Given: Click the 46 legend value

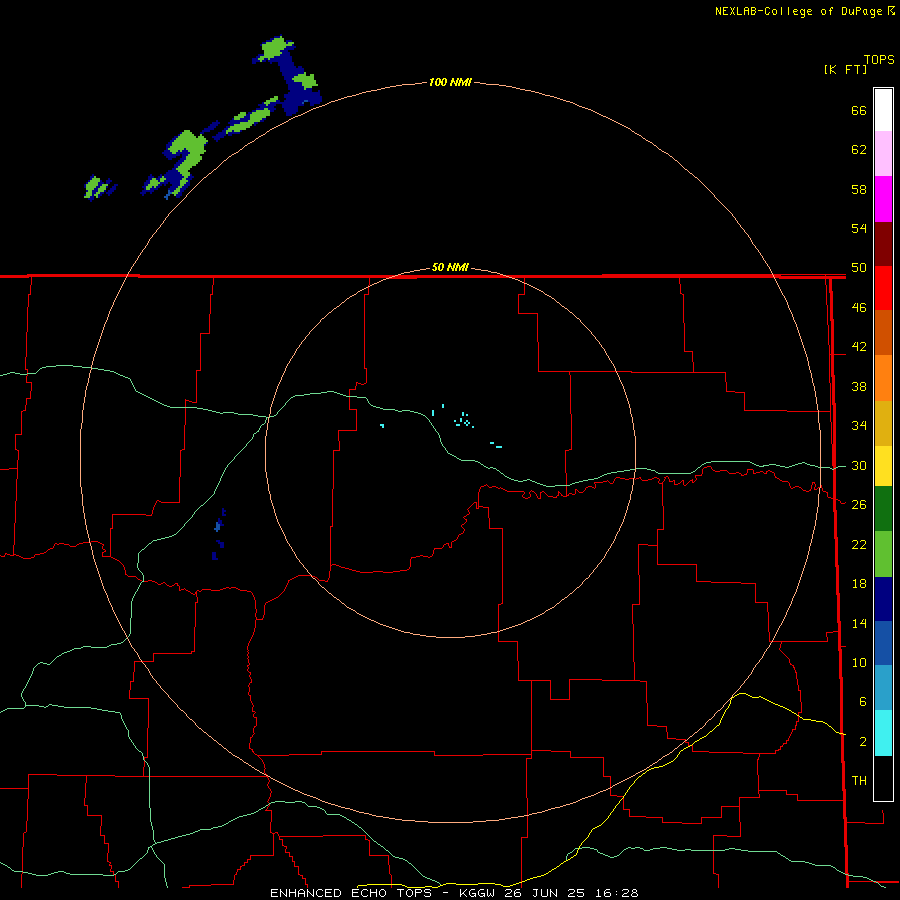Looking at the screenshot, I should (x=859, y=308).
